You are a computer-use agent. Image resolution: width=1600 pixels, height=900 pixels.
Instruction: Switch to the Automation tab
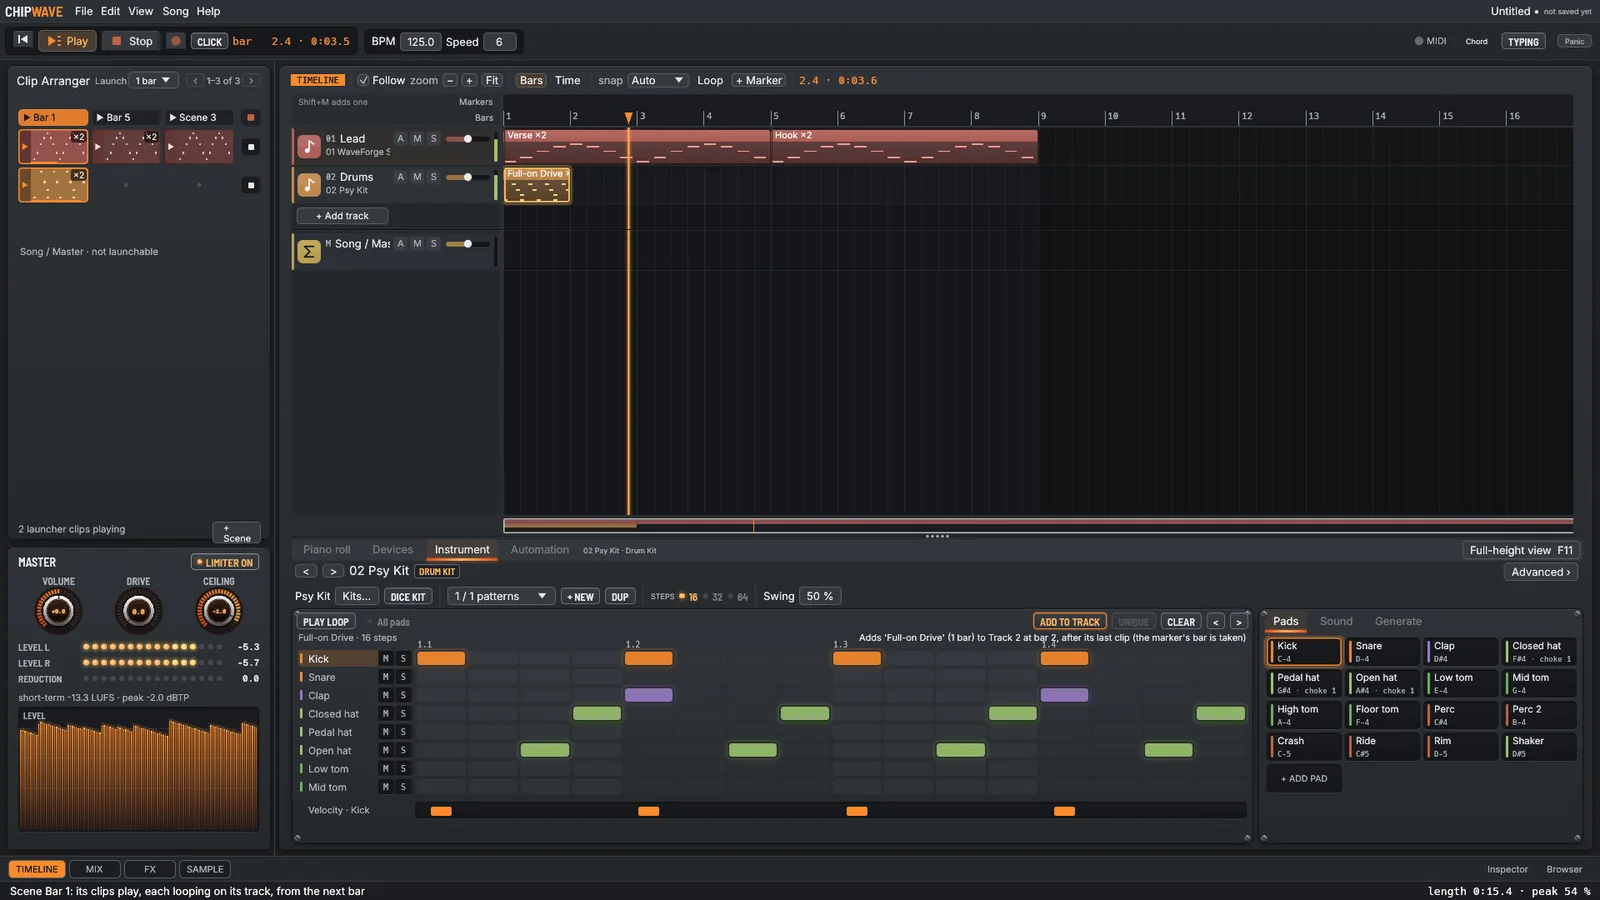pos(540,550)
